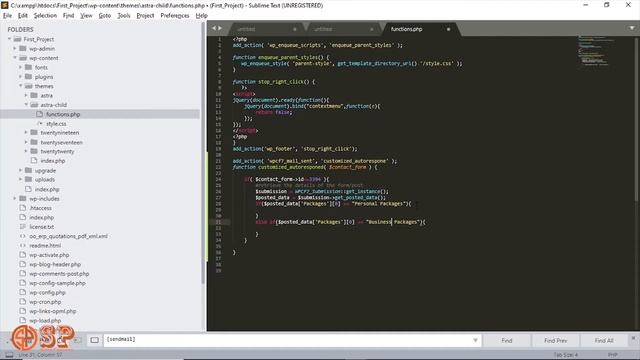
Task: Click the functions.php file icon in sidebar
Action: tap(40, 114)
